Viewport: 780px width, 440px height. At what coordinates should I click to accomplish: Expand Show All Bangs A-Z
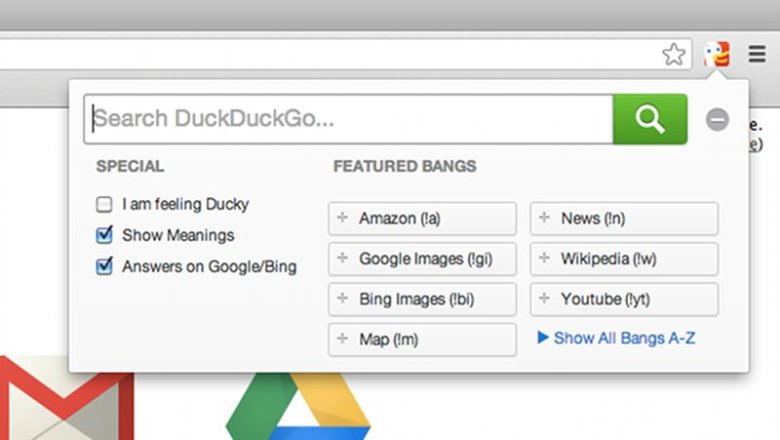click(616, 338)
